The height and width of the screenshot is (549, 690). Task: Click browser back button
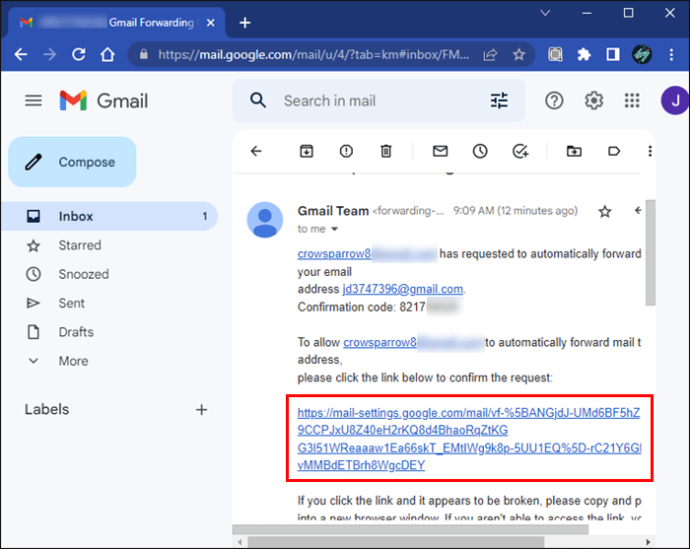click(21, 55)
